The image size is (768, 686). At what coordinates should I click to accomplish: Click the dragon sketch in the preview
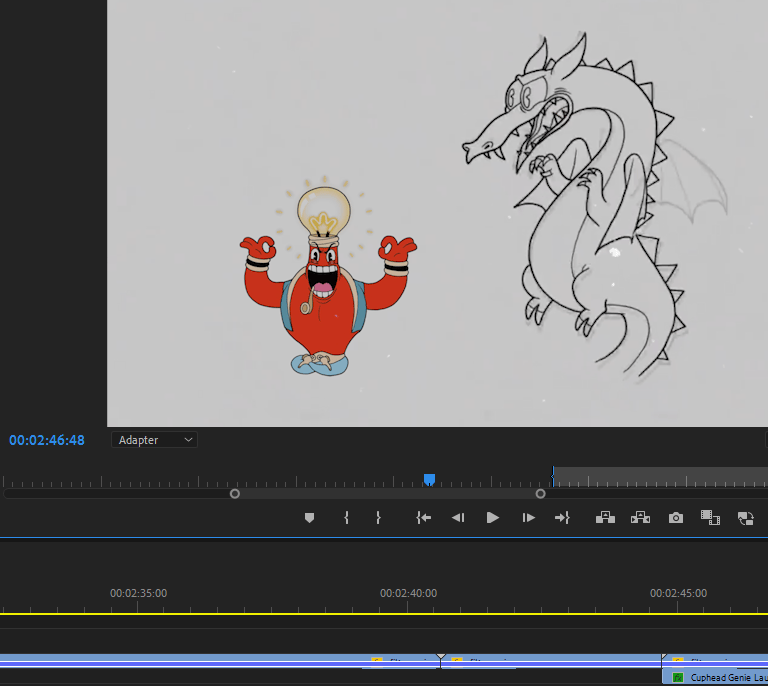tap(595, 208)
